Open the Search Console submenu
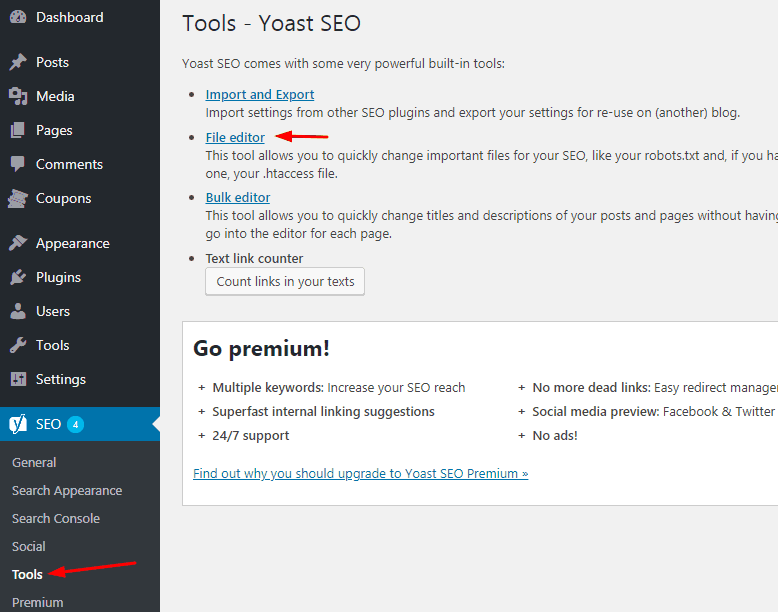The height and width of the screenshot is (612, 778). pos(56,518)
